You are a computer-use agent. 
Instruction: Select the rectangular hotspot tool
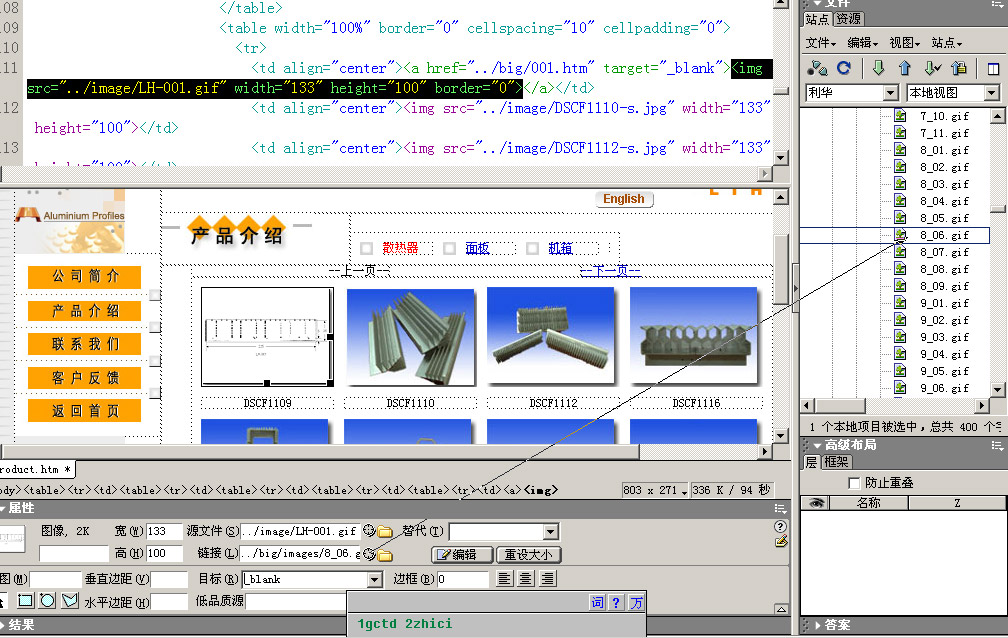point(25,601)
